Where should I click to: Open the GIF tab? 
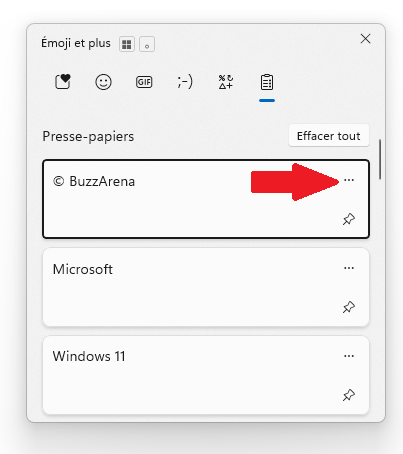coord(144,82)
